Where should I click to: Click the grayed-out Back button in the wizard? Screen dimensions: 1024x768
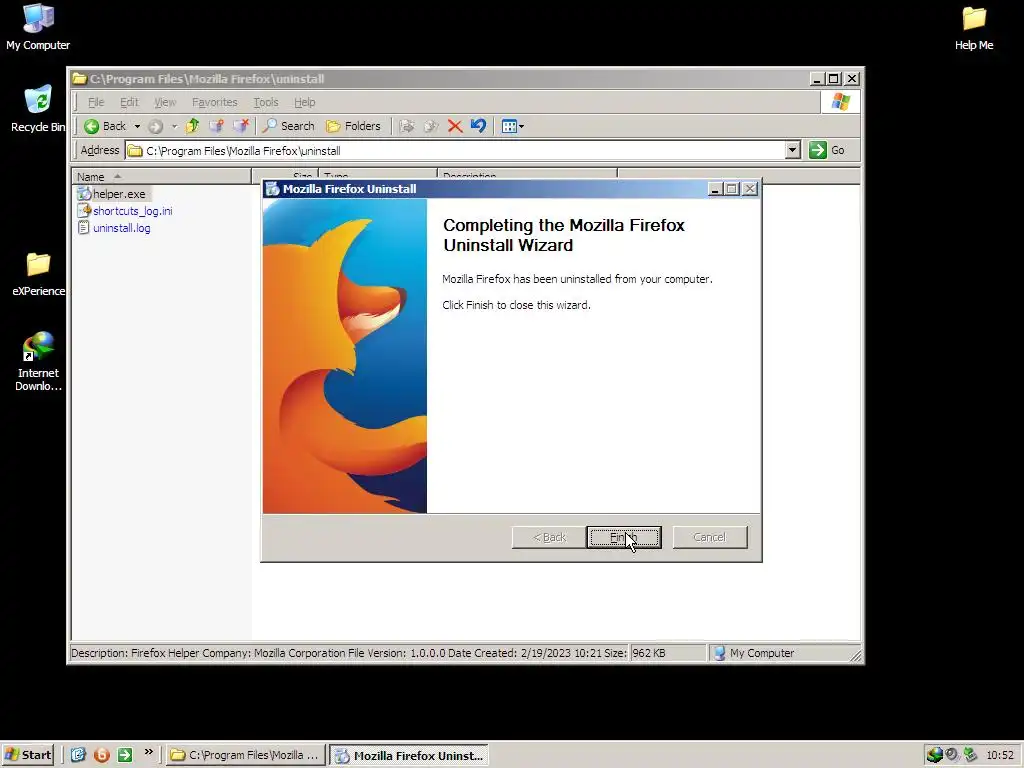pyautogui.click(x=549, y=537)
